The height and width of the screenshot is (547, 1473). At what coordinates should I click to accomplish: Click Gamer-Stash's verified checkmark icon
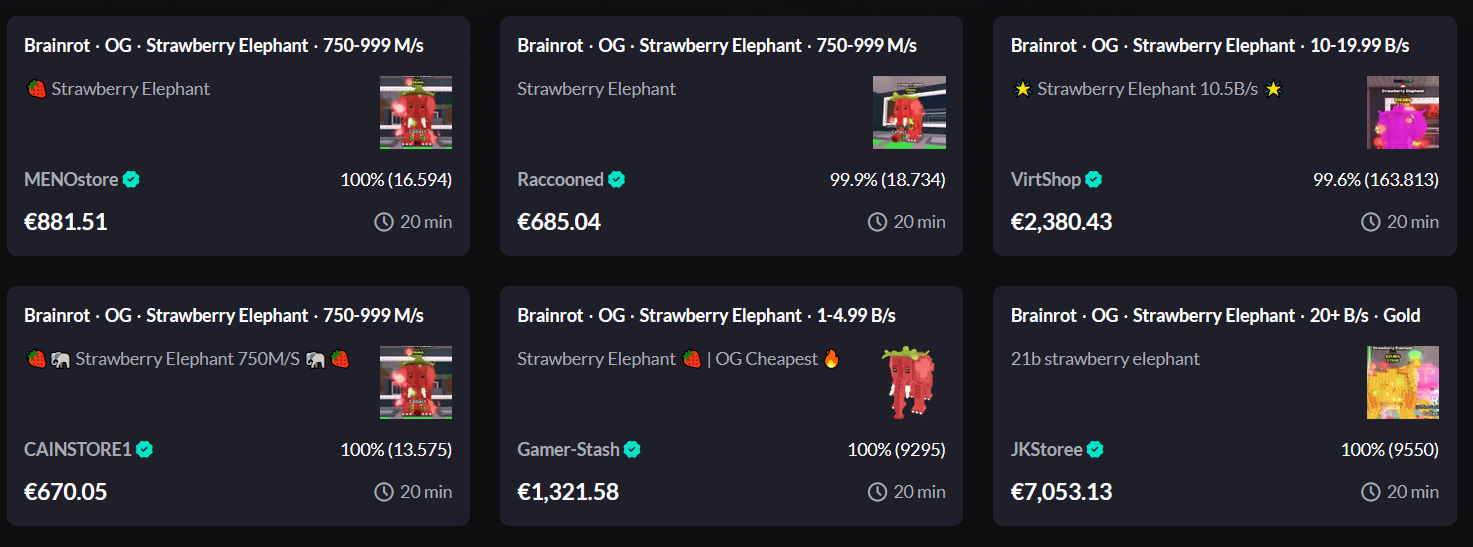(632, 450)
